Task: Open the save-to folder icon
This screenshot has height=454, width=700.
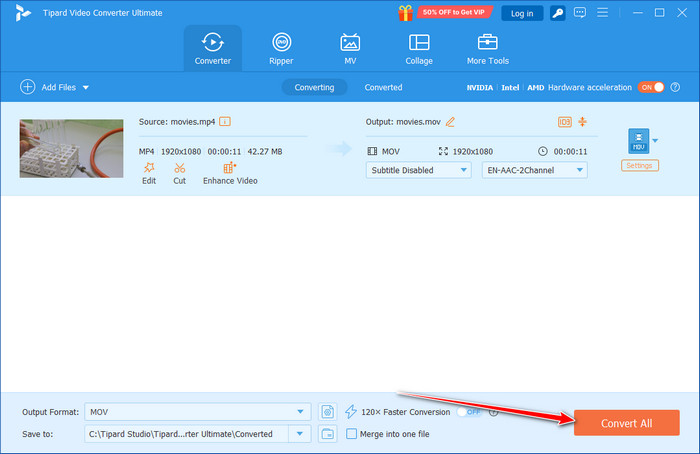Action: (328, 433)
